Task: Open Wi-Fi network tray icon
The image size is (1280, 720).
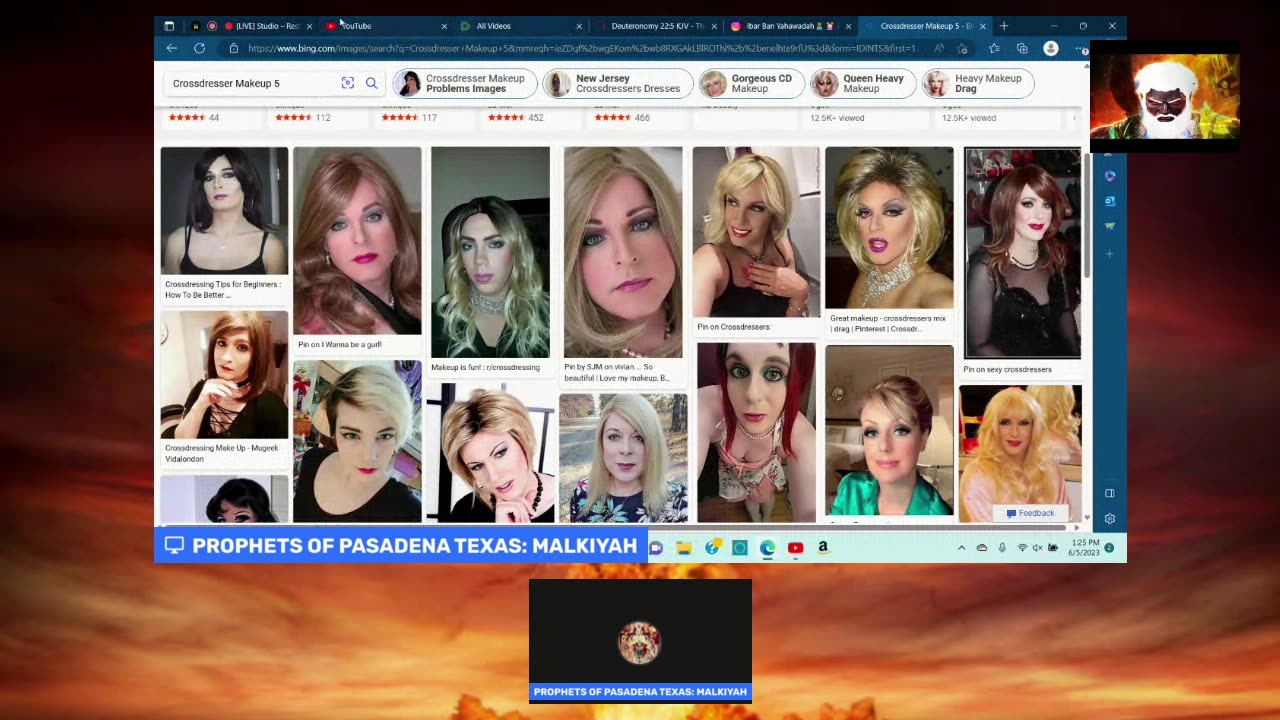Action: (x=1022, y=548)
